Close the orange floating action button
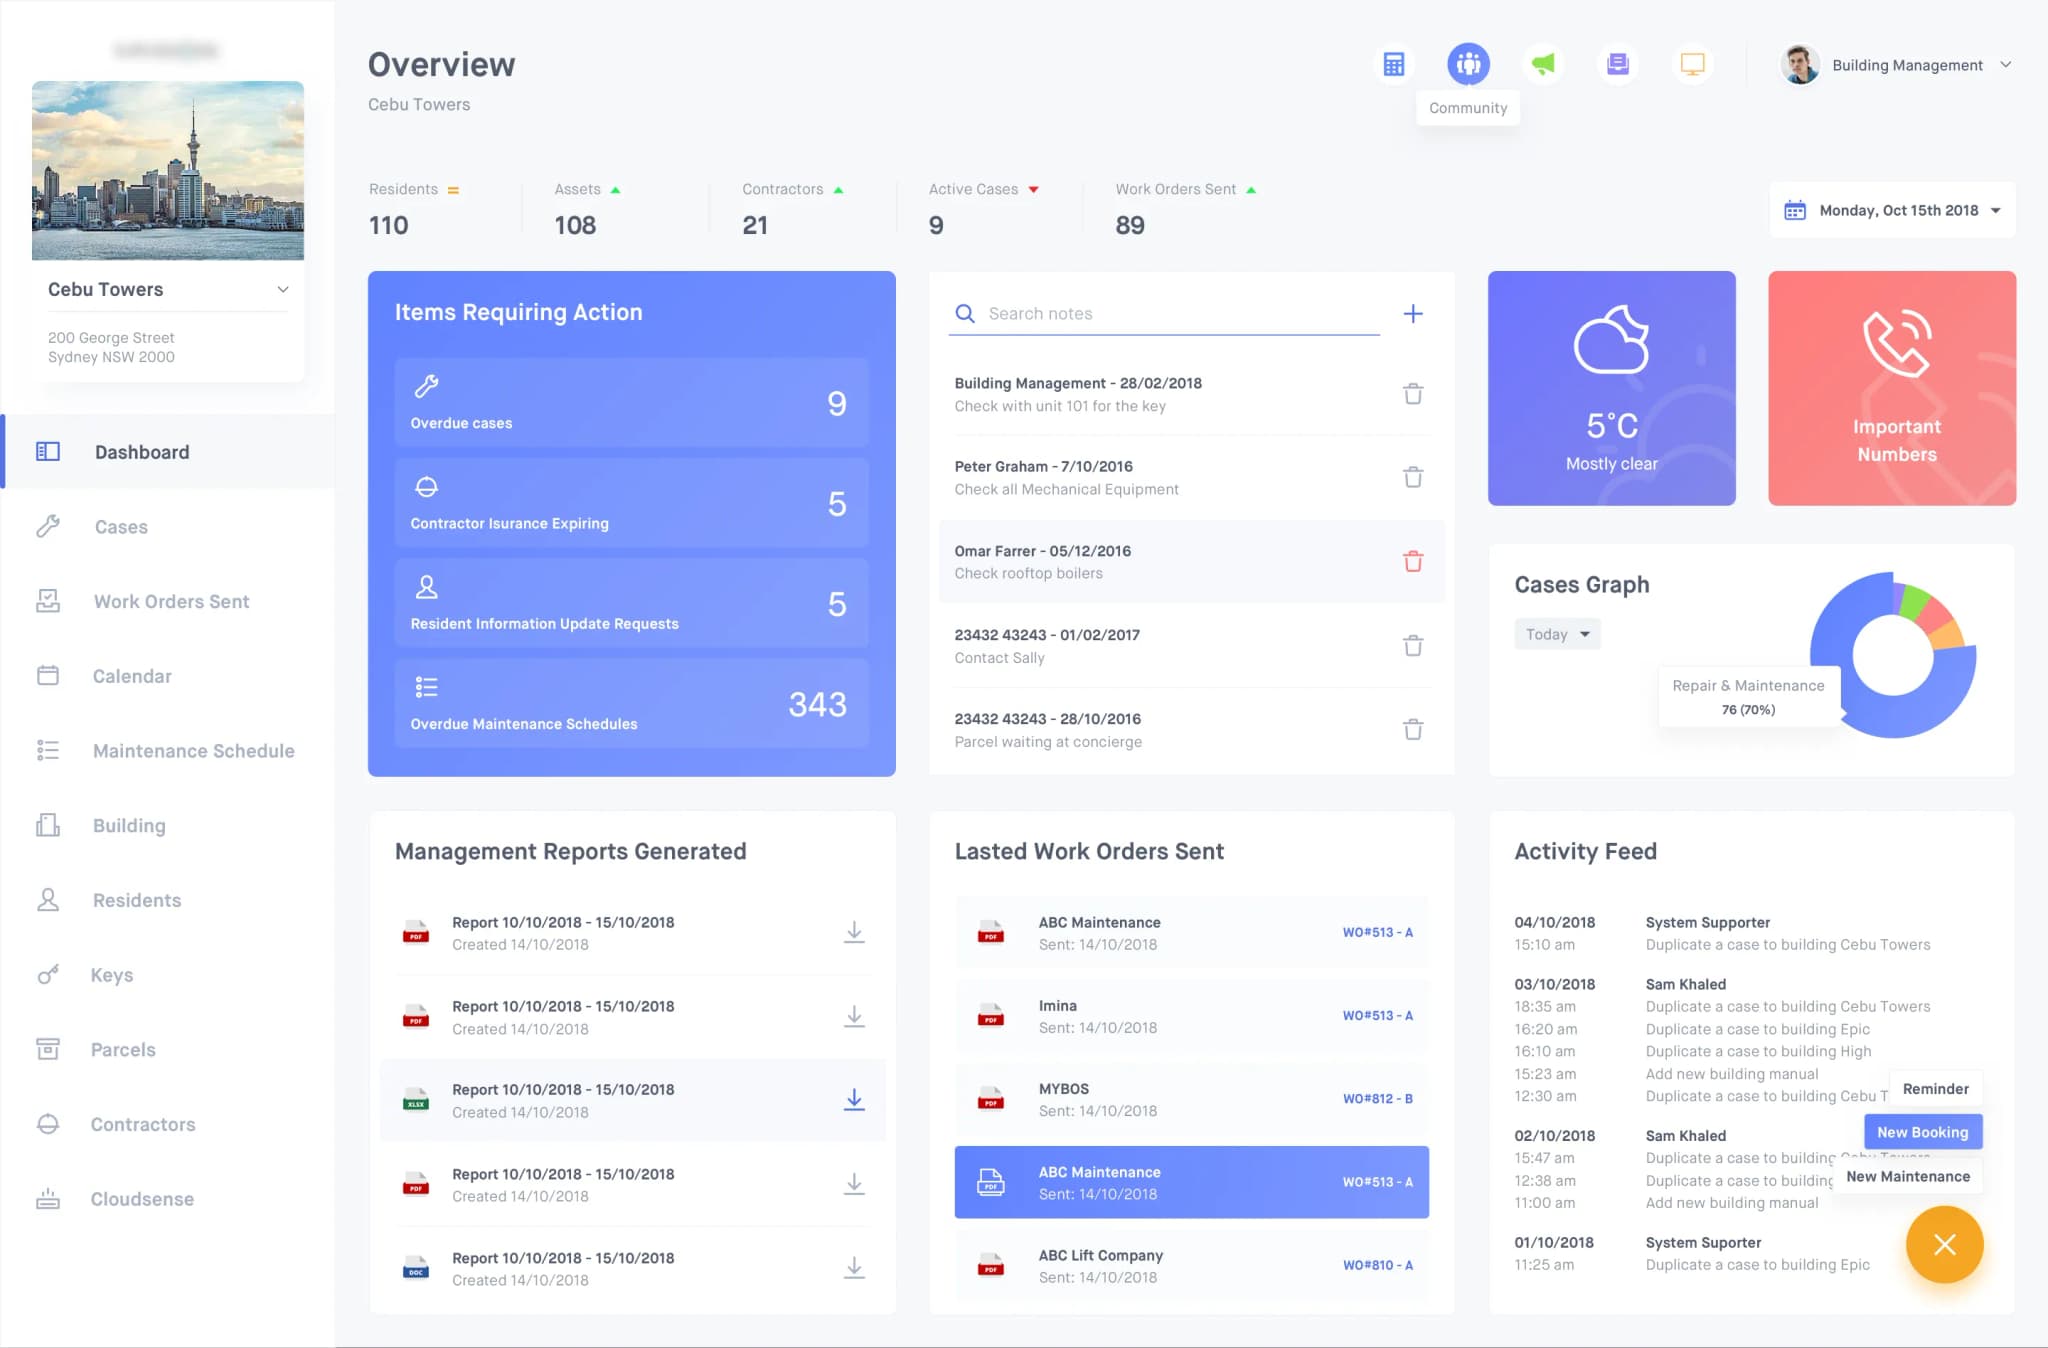The image size is (2048, 1348). (1944, 1245)
